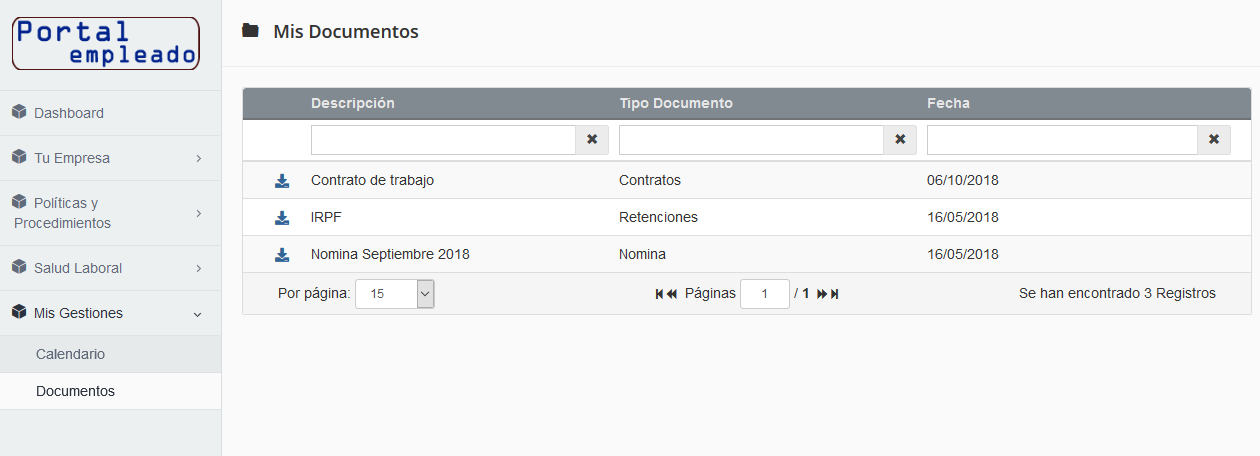Clear the Descripción filter field
This screenshot has width=1260, height=456.
coord(592,140)
